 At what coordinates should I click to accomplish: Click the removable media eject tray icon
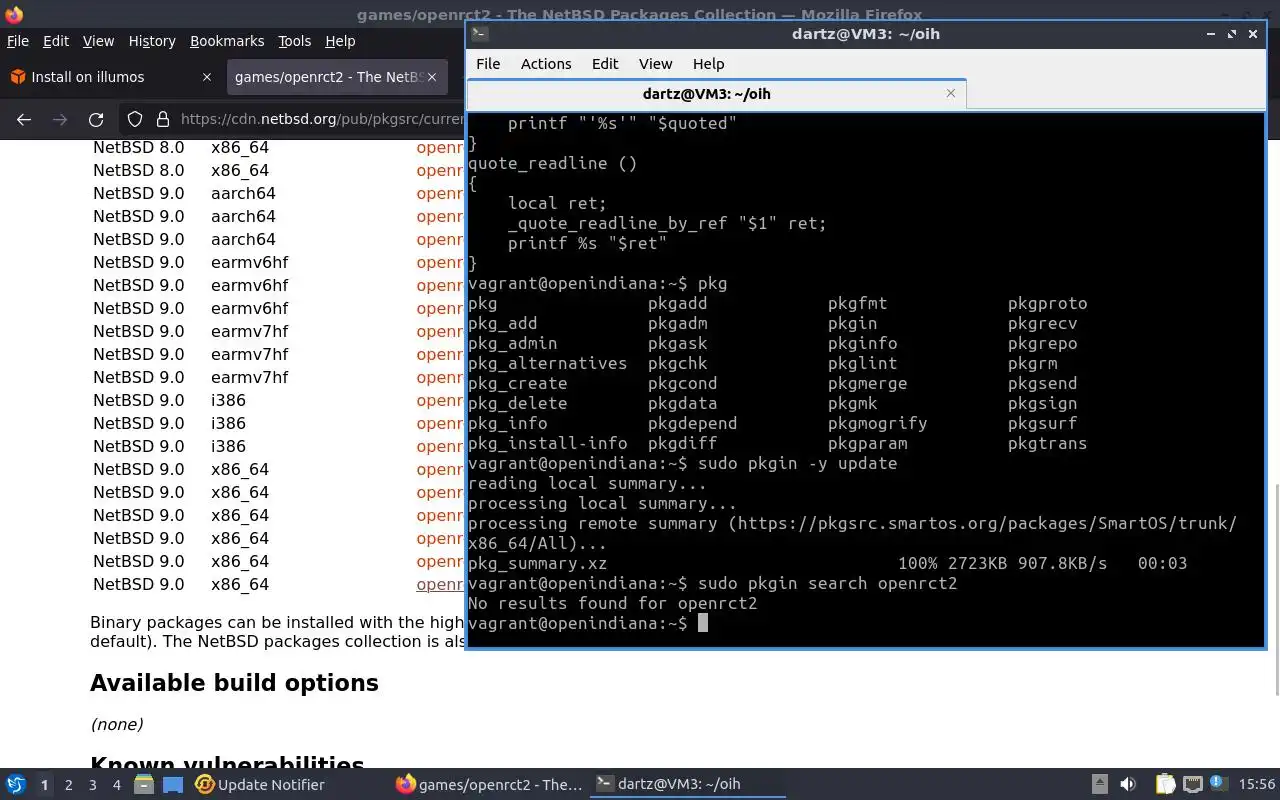click(x=1099, y=785)
